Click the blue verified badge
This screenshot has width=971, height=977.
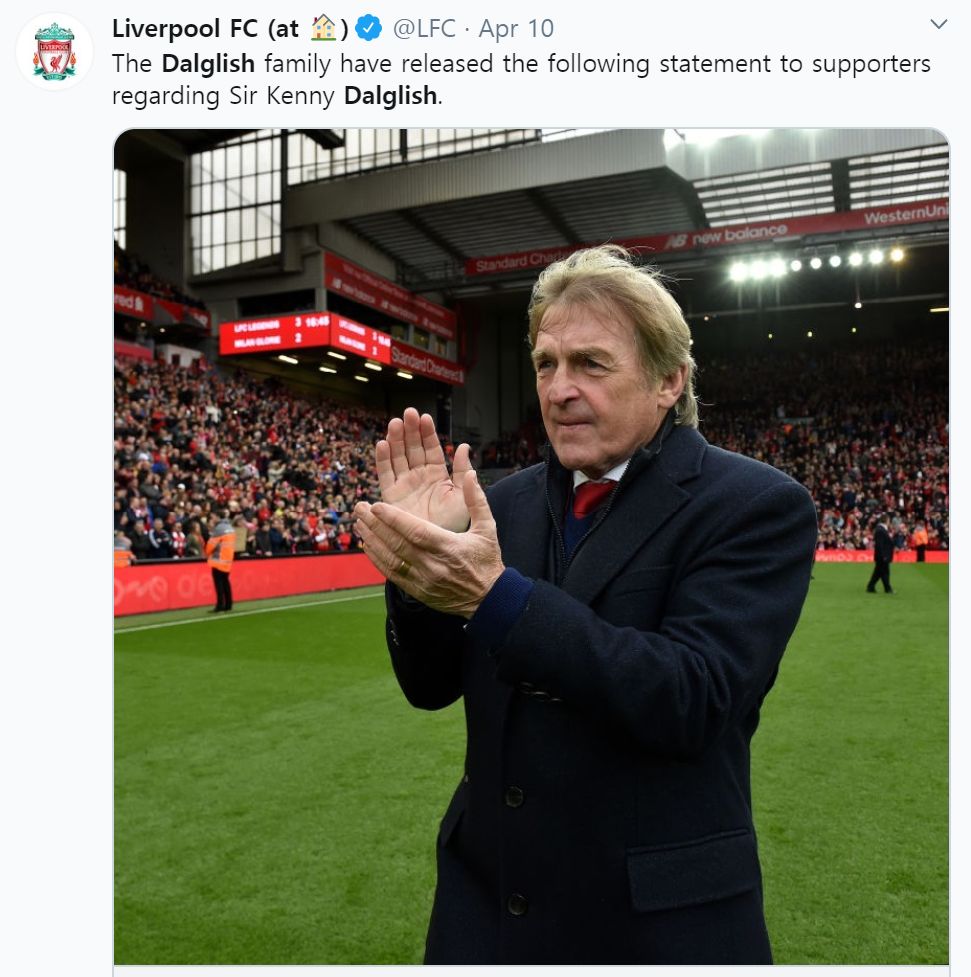coord(369,28)
